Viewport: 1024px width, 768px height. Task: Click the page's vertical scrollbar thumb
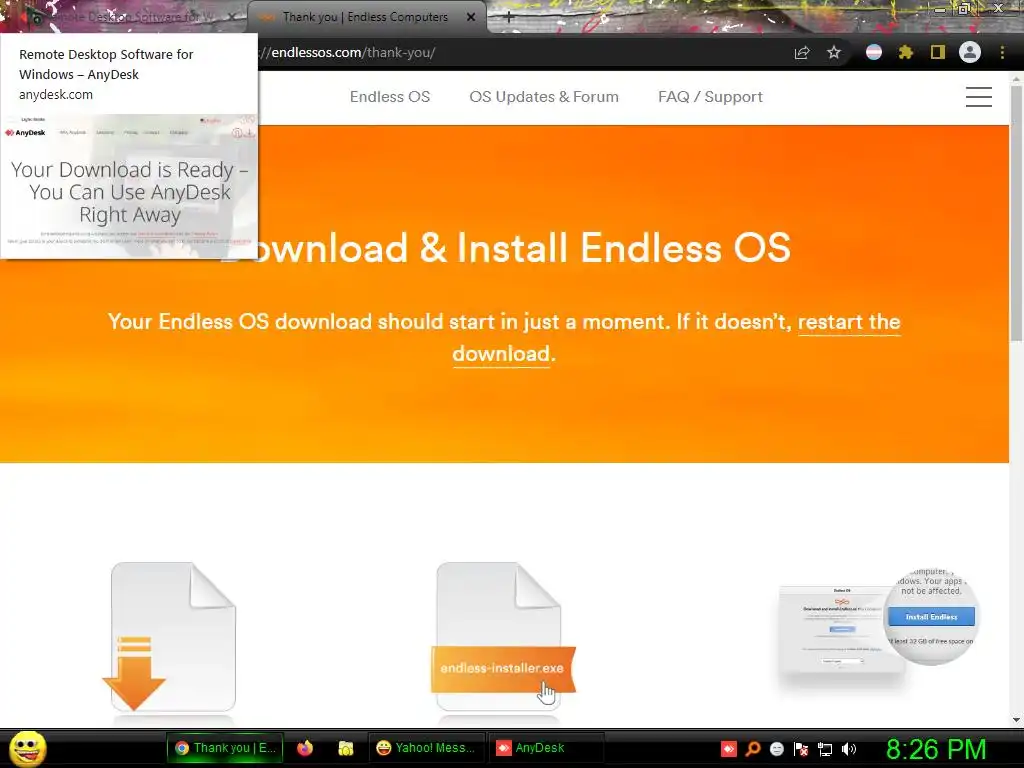1016,212
